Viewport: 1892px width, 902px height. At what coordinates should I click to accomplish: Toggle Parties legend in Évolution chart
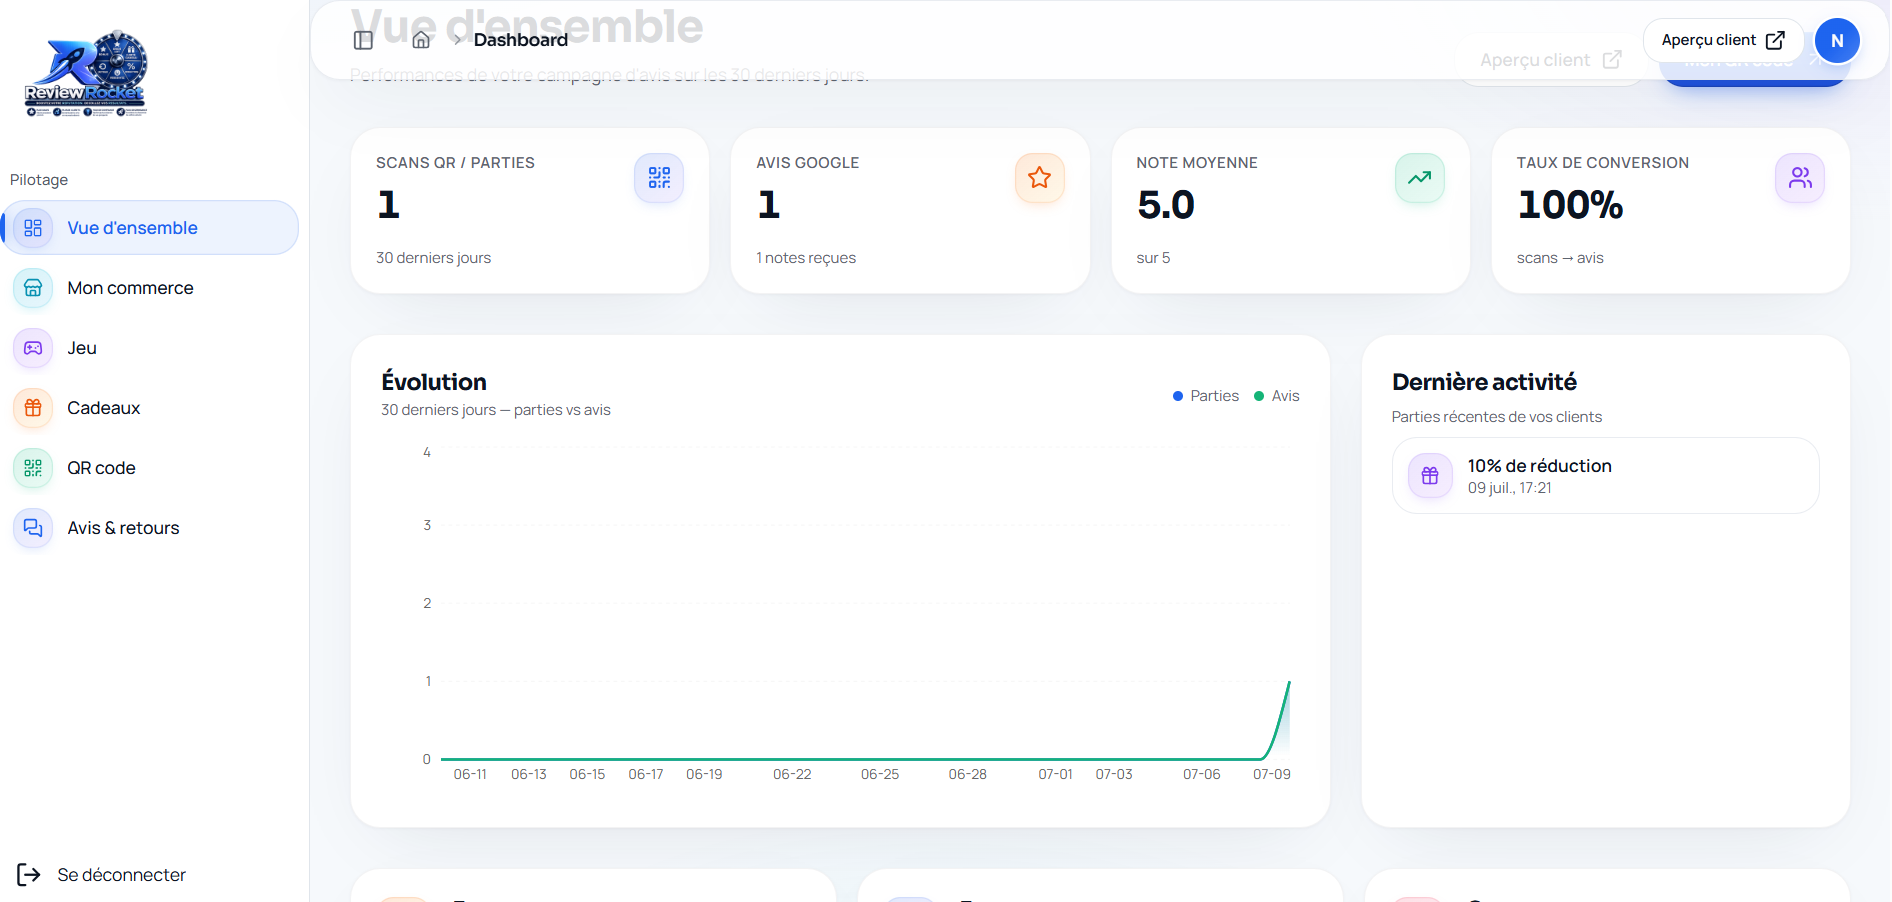click(x=1206, y=396)
